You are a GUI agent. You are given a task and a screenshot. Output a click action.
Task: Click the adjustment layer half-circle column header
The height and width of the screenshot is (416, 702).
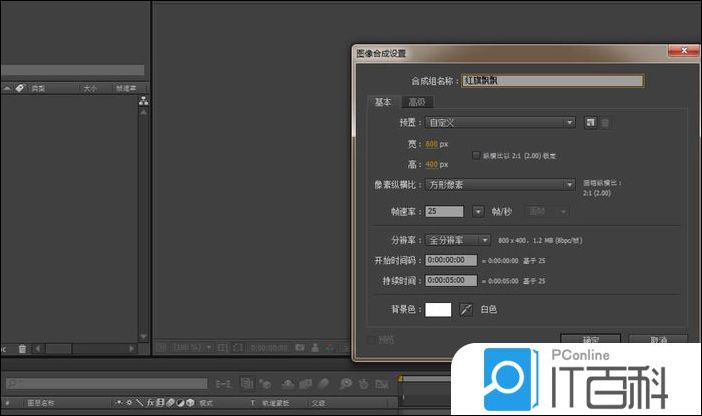[x=180, y=403]
